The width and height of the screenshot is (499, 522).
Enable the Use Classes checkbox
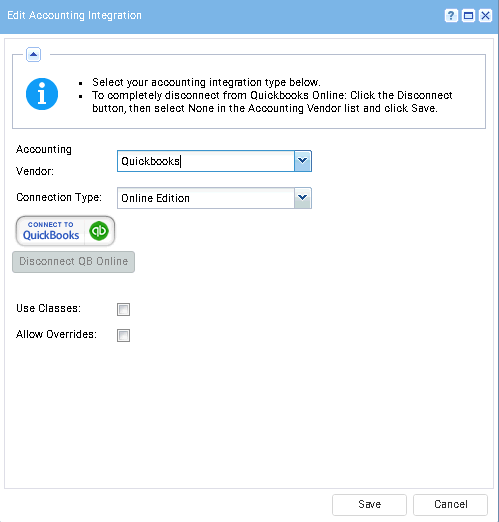click(123, 309)
